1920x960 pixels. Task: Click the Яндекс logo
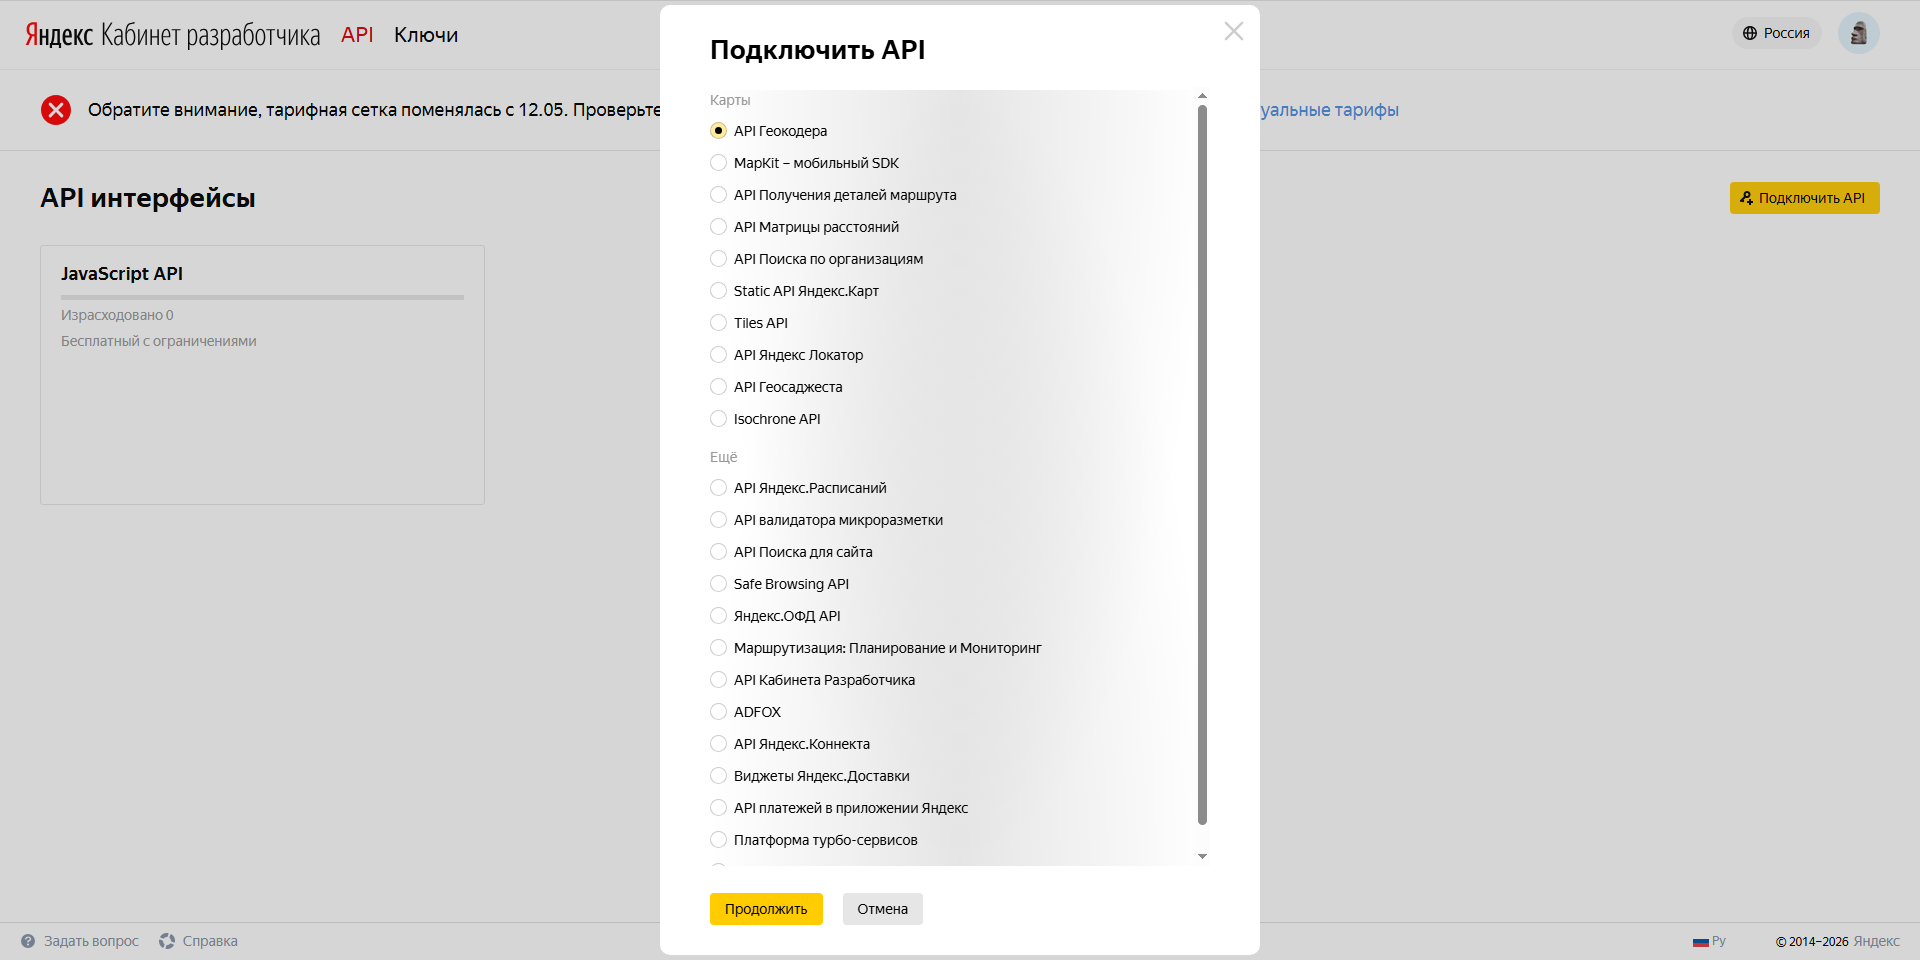tap(59, 35)
